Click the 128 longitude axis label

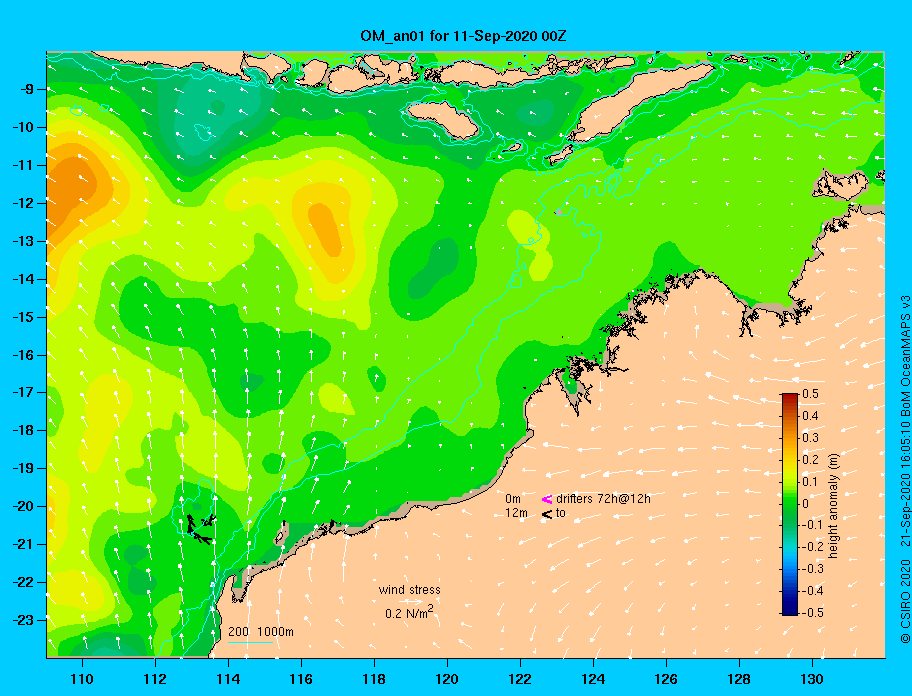739,679
